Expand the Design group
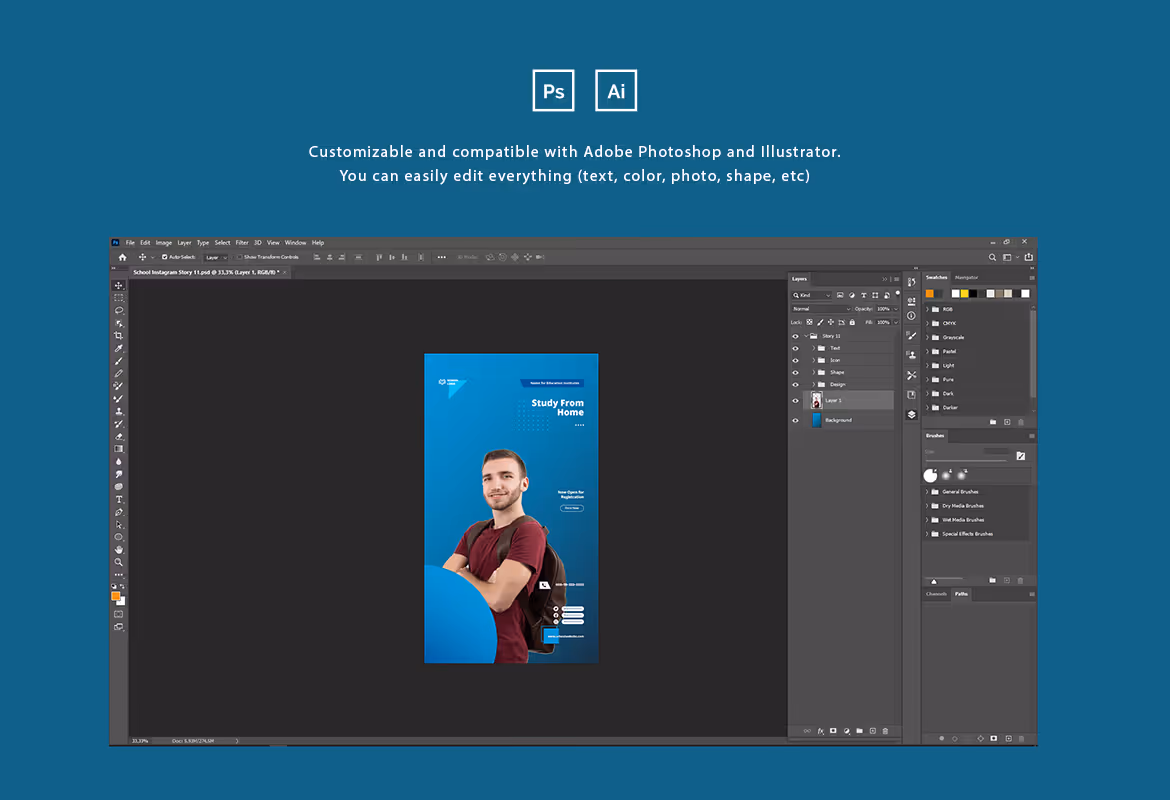The image size is (1170, 800). (x=813, y=385)
